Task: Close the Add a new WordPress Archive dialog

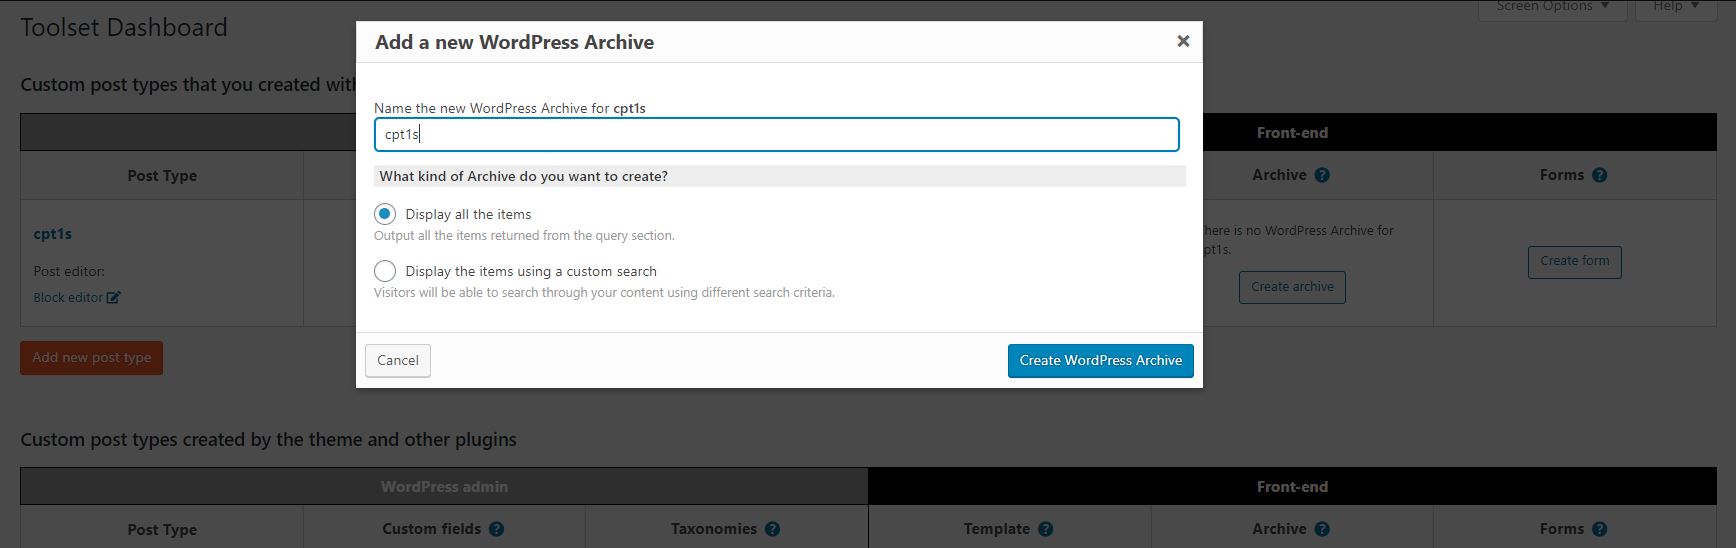Action: pyautogui.click(x=1183, y=41)
